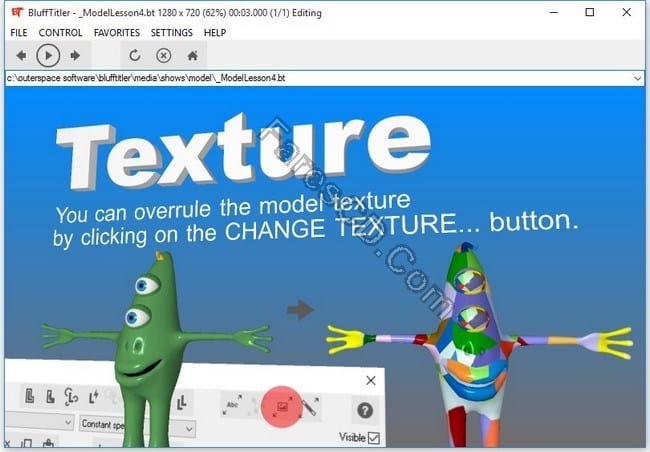The image size is (650, 452).
Task: Go to the next show with forward arrow
Action: (75, 55)
